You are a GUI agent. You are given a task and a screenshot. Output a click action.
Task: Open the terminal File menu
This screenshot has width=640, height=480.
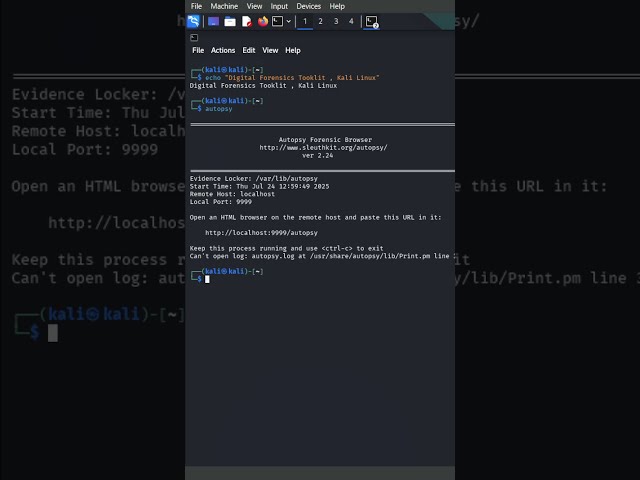(x=198, y=50)
